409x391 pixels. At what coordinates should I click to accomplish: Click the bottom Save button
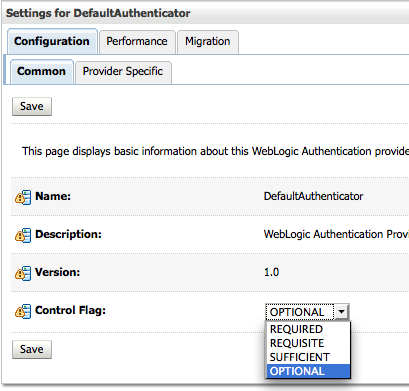pos(32,349)
